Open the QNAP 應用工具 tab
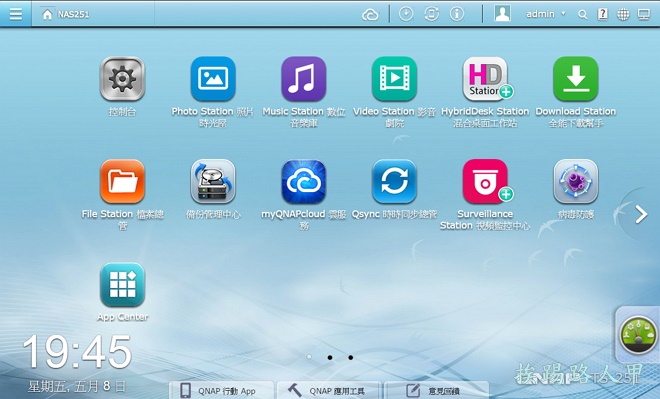This screenshot has width=660, height=399. pyautogui.click(x=329, y=390)
